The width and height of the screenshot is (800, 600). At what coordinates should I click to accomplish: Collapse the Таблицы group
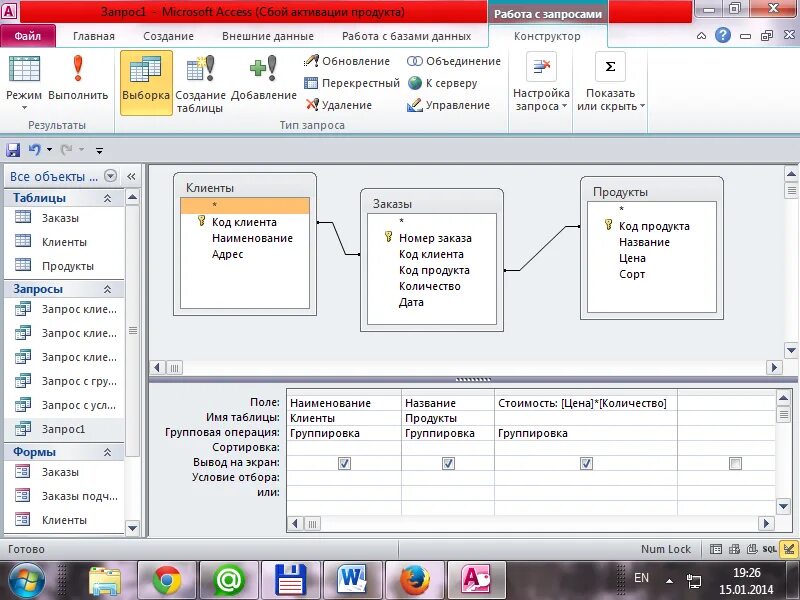point(108,198)
